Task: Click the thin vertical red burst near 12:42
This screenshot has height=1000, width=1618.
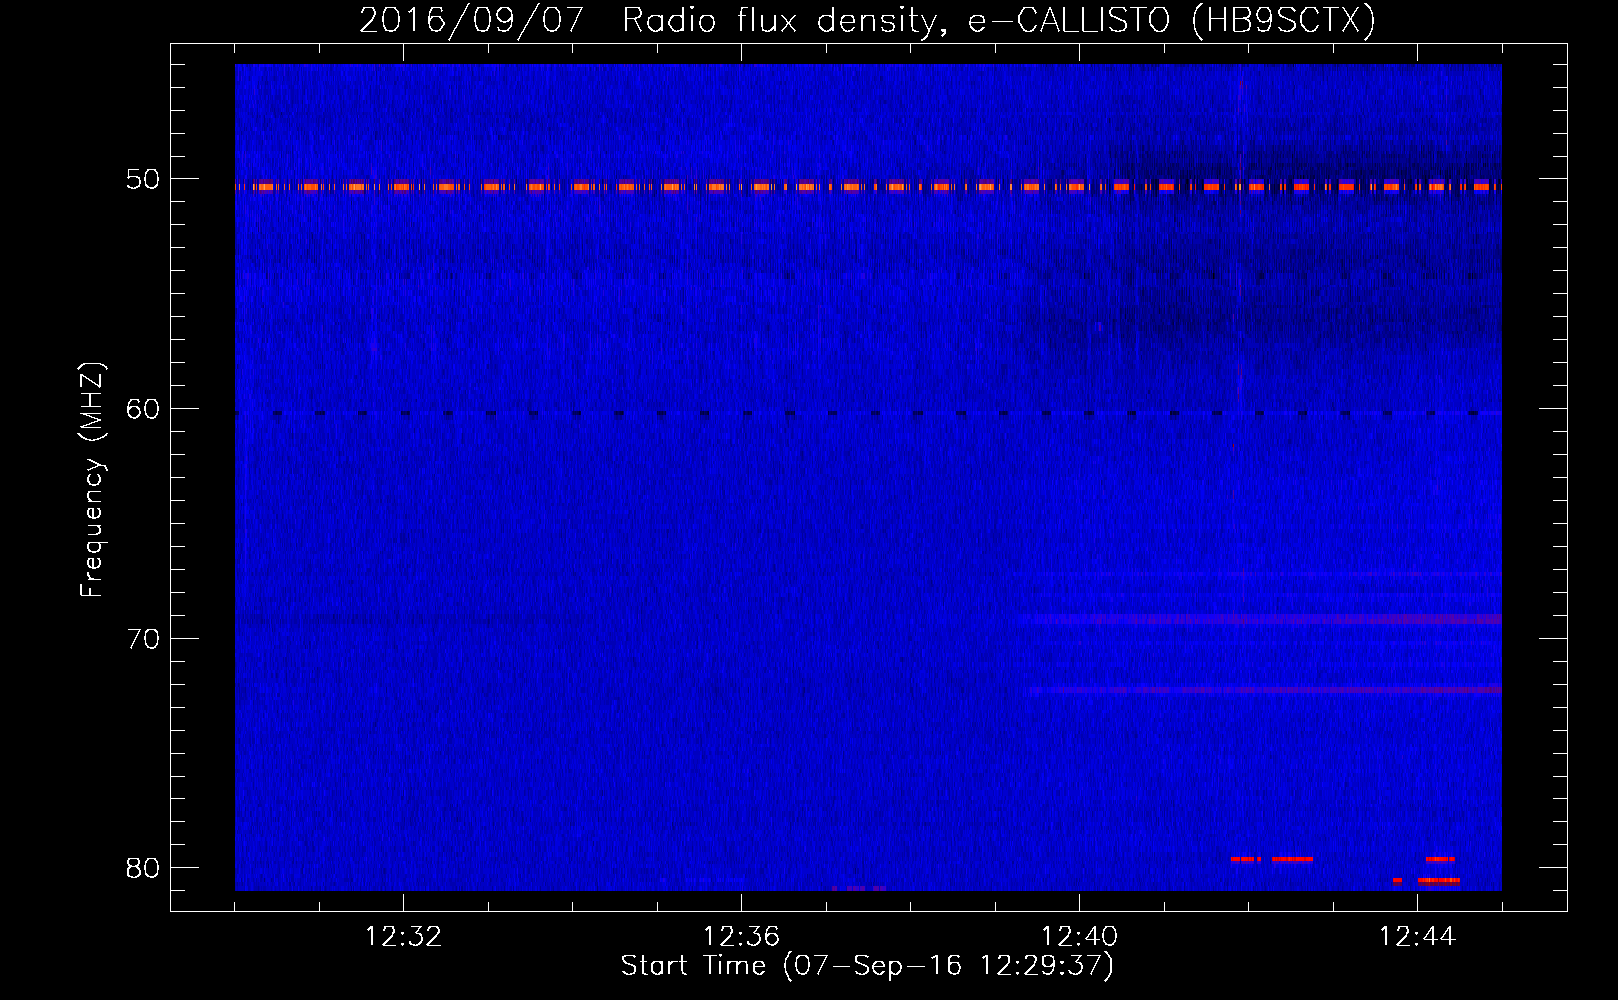Action: 1240,240
